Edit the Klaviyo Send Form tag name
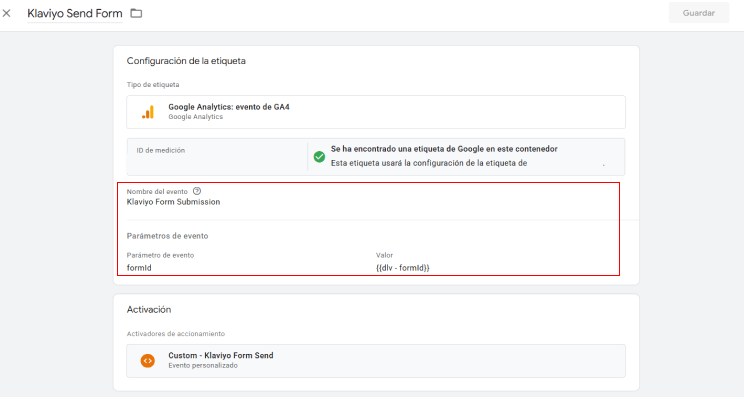This screenshot has width=744, height=397. [74, 13]
